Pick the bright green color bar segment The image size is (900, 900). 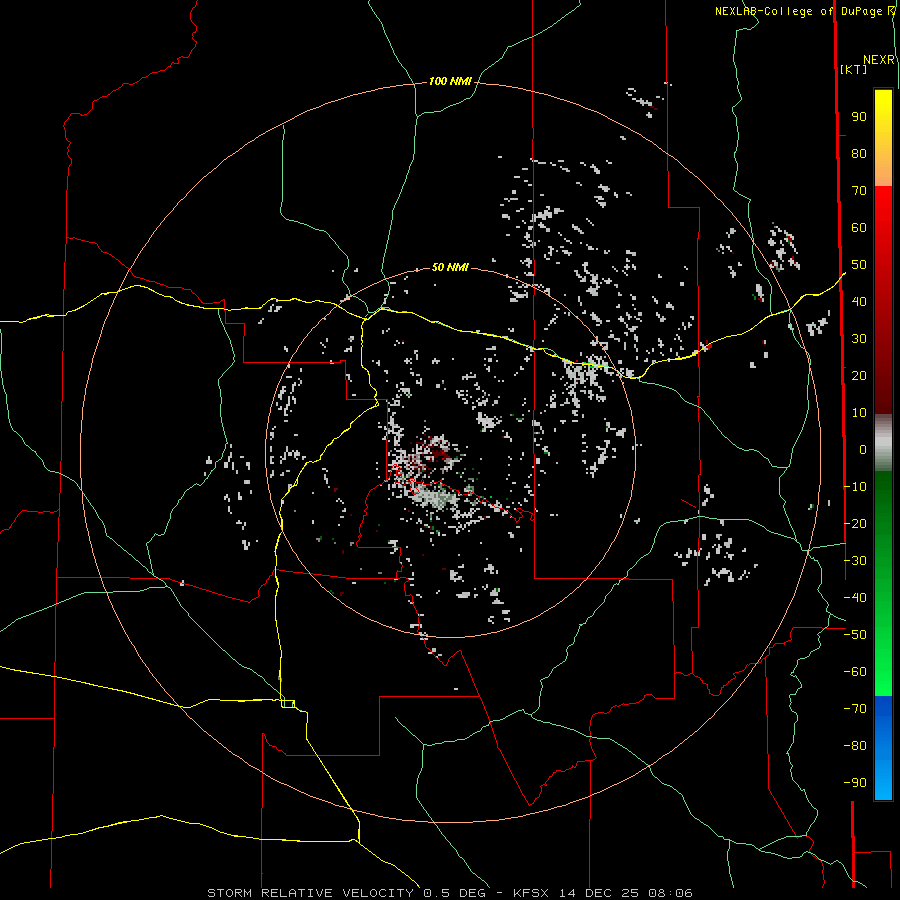[883, 660]
